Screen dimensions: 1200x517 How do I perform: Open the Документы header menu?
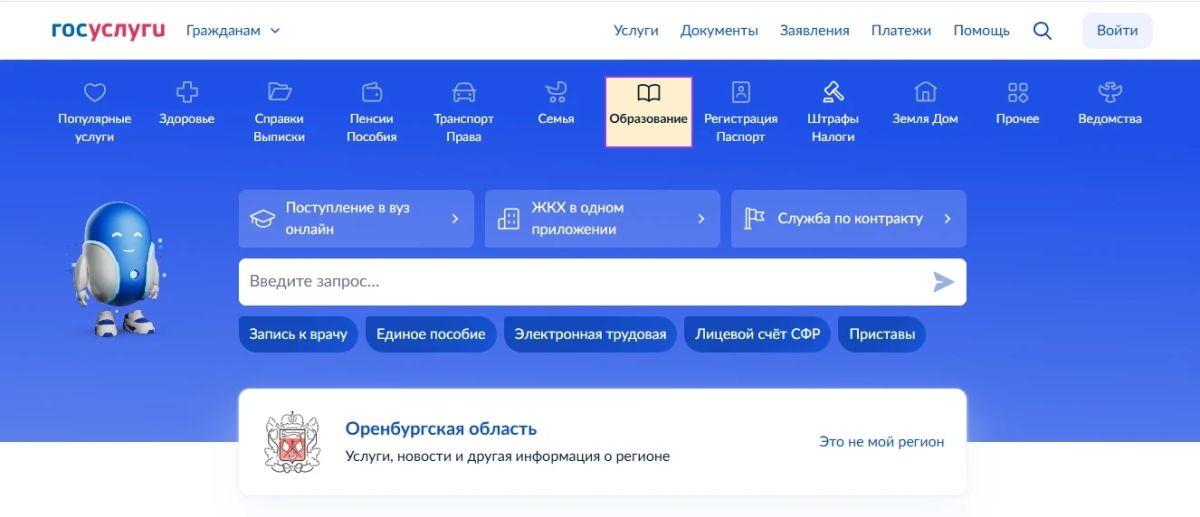pos(719,30)
